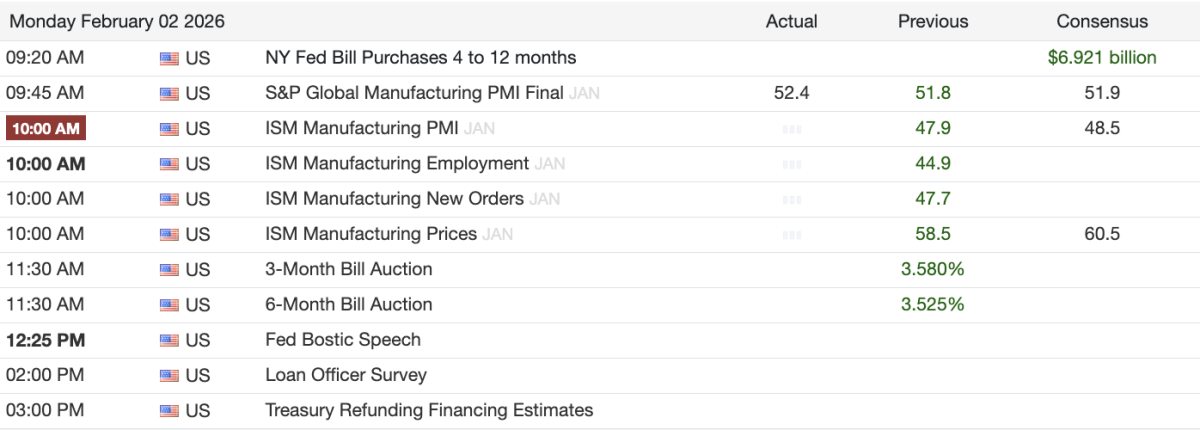The image size is (1200, 430).
Task: Open the ISM Manufacturing PMI event
Action: (361, 128)
